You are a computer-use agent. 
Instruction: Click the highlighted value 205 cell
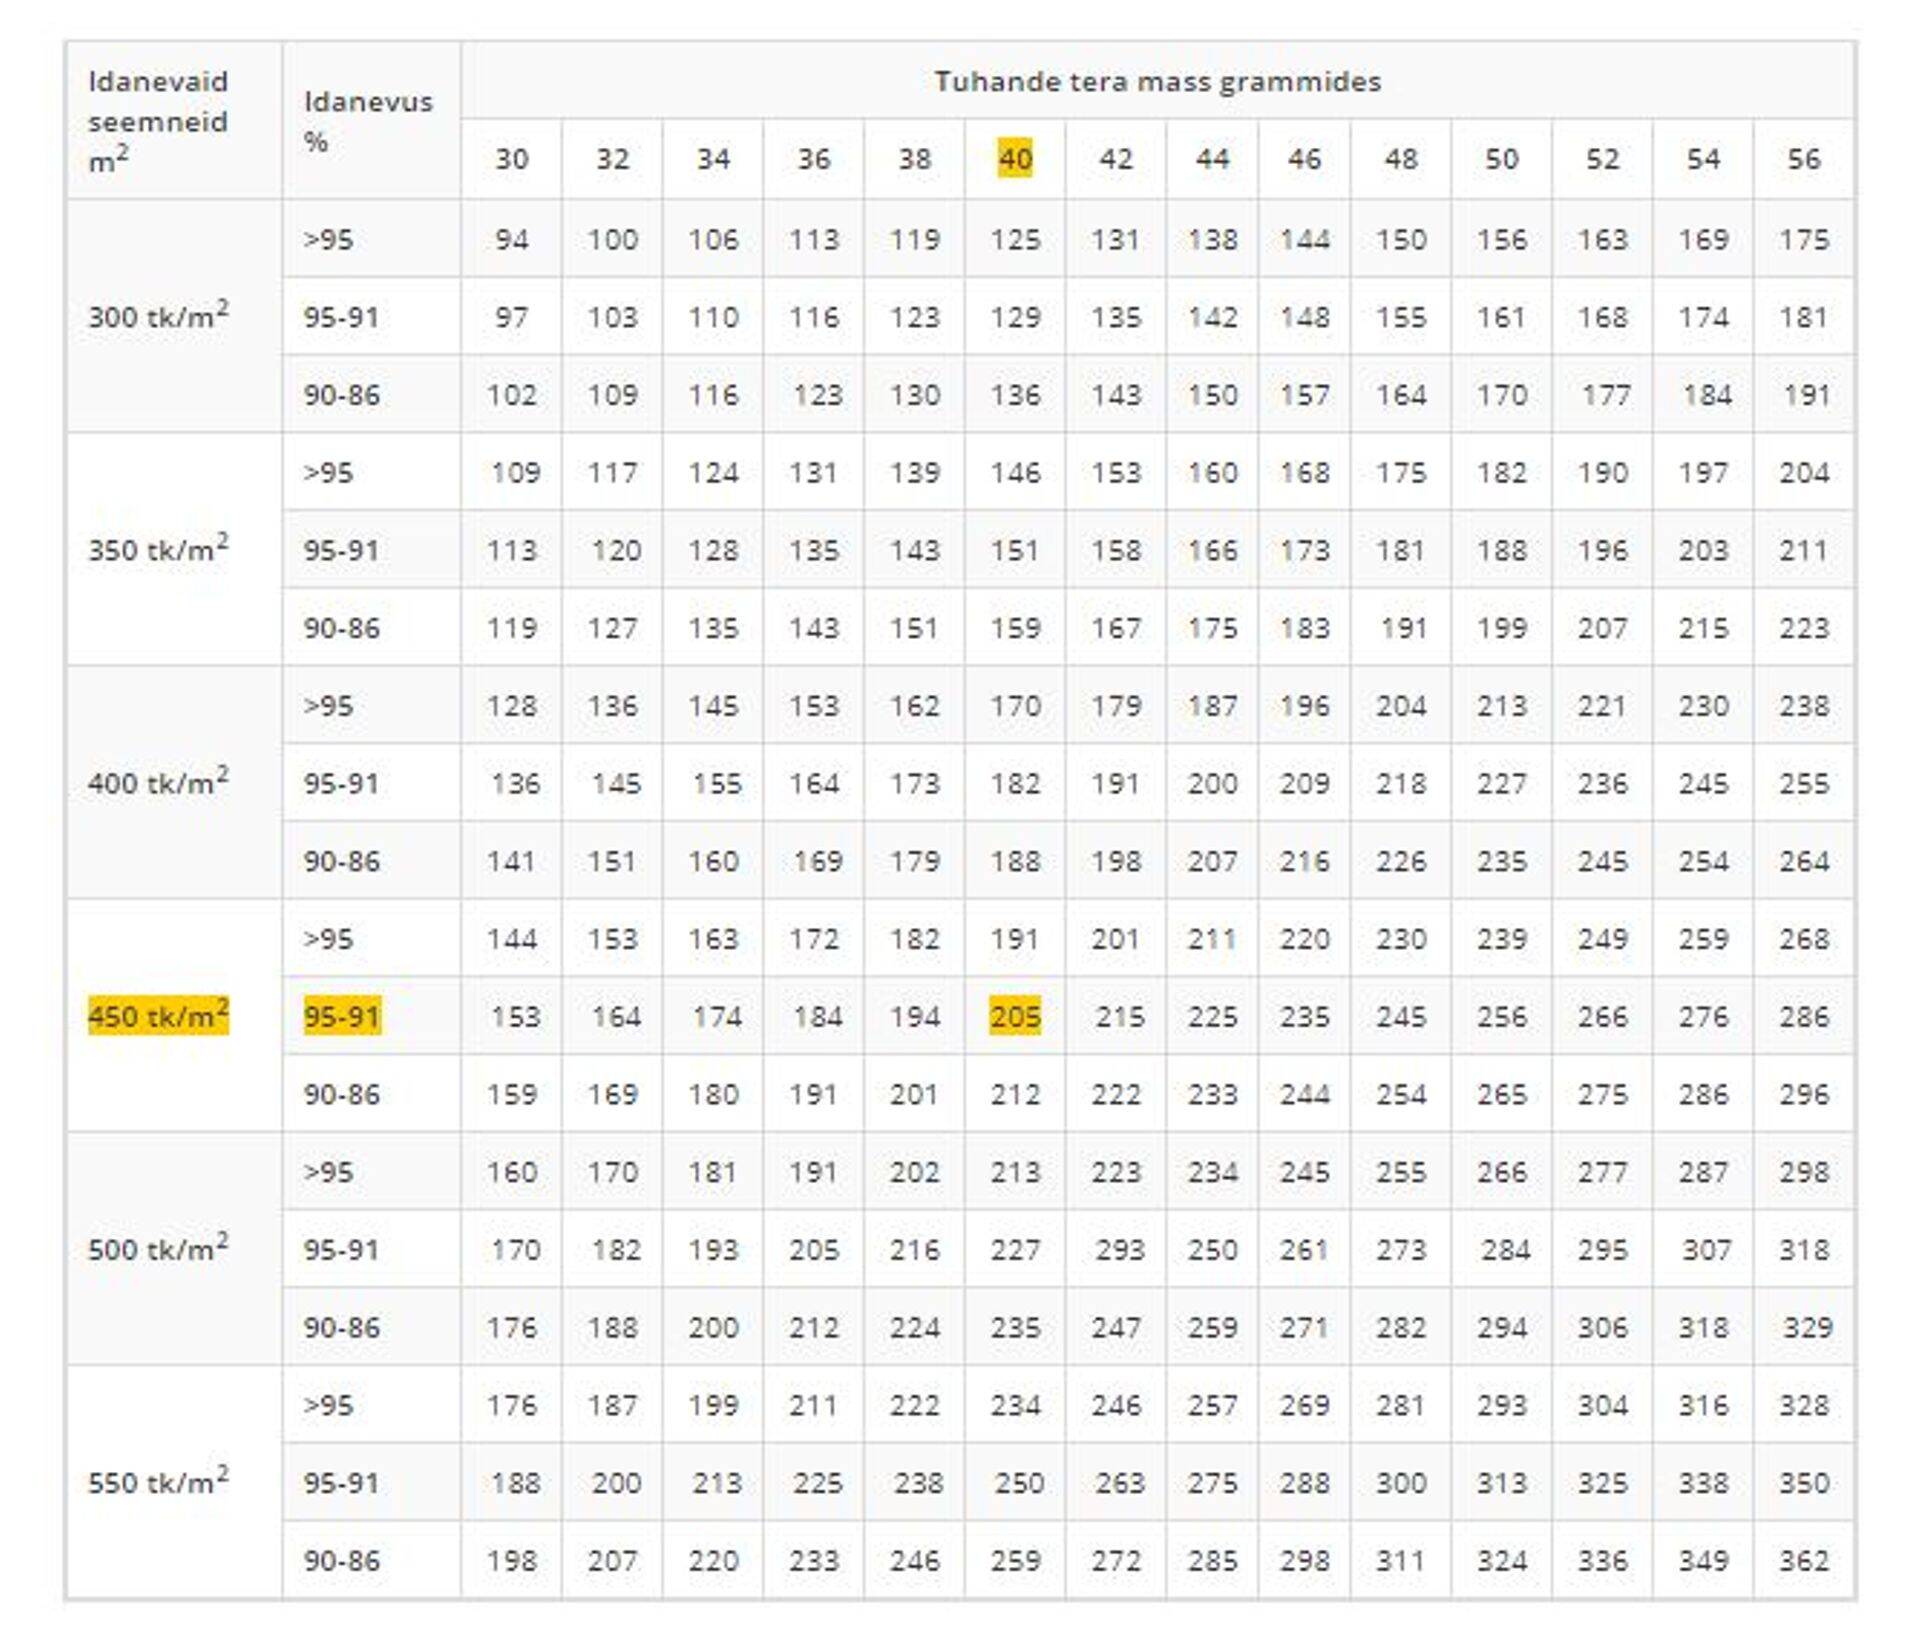[x=1015, y=1016]
